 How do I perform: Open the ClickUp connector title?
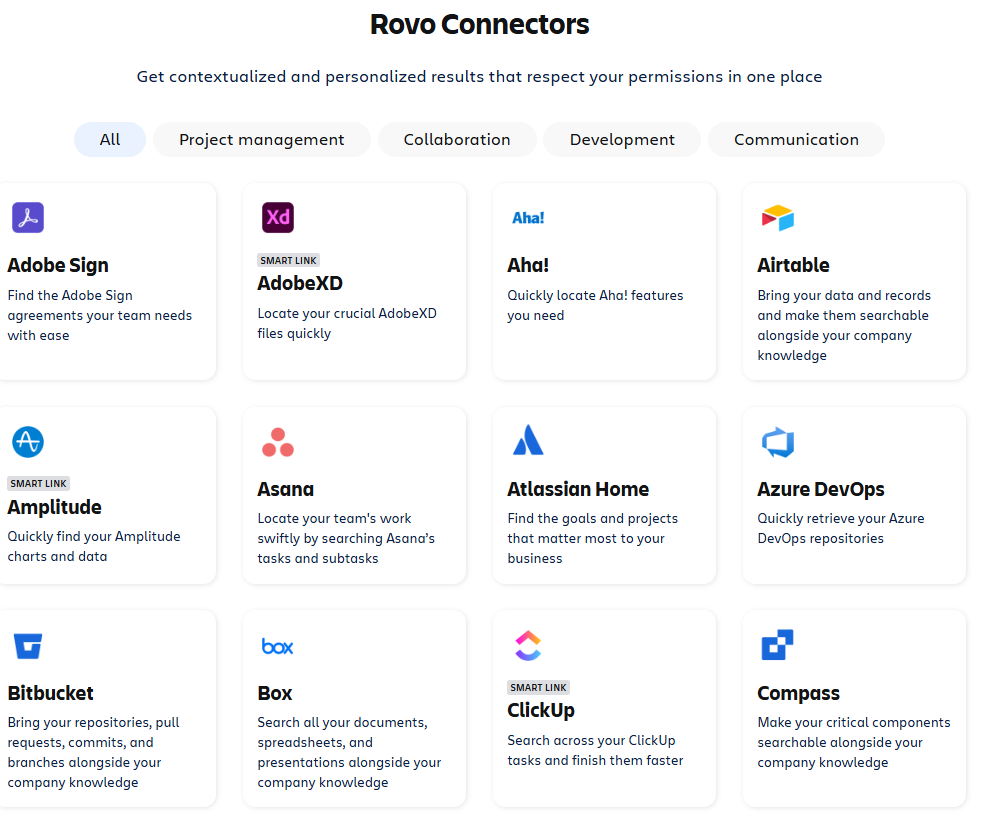pyautogui.click(x=541, y=710)
